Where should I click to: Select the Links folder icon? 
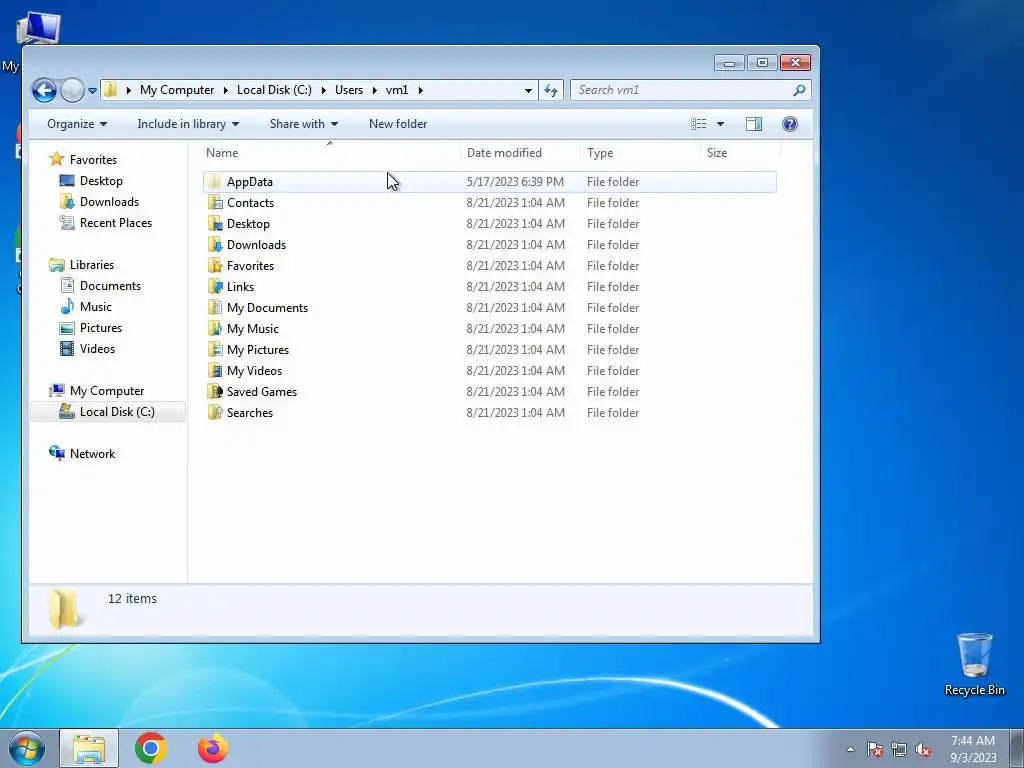(x=215, y=287)
